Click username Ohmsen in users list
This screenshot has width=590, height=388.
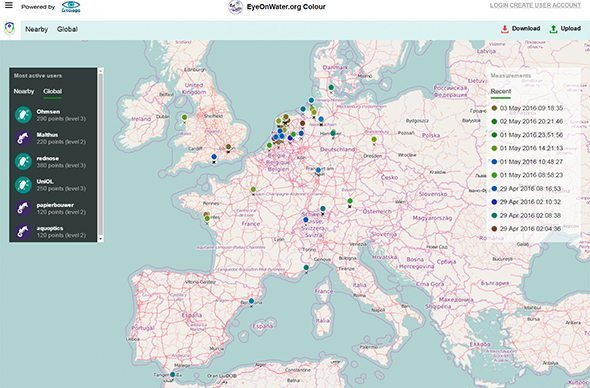click(48, 111)
